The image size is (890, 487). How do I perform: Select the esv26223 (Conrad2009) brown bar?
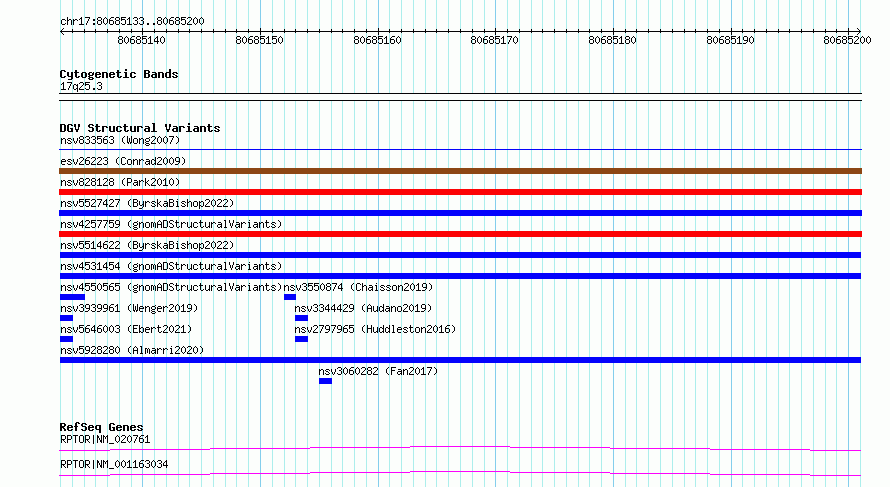tap(460, 171)
